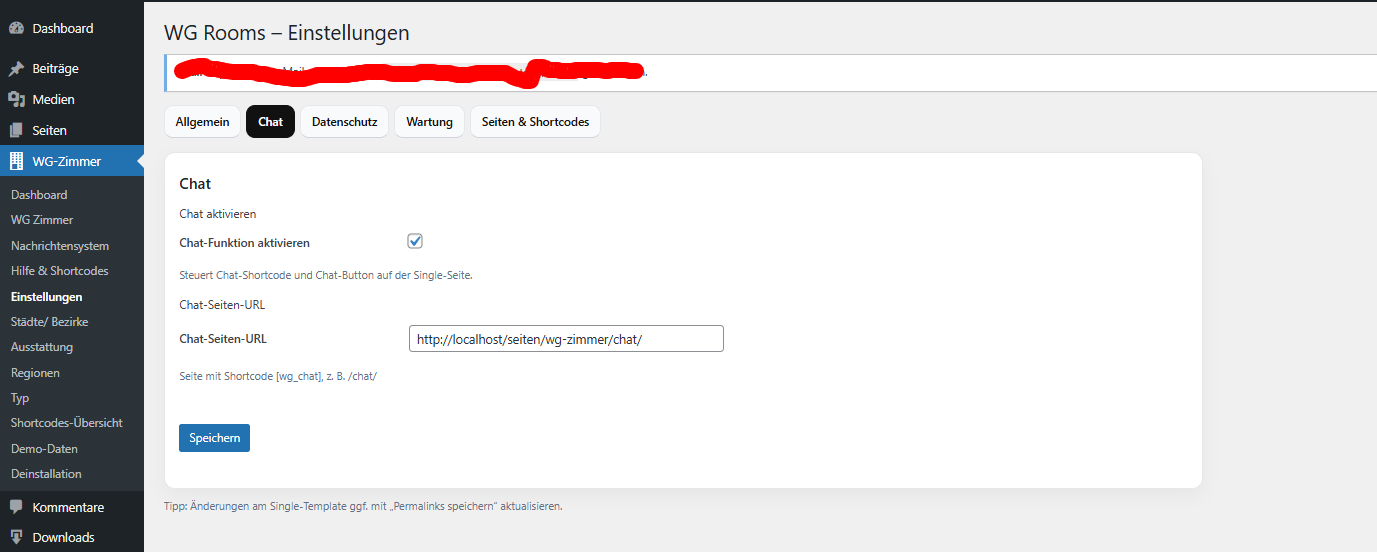Click the Beiträge pushpin icon

coord(16,69)
